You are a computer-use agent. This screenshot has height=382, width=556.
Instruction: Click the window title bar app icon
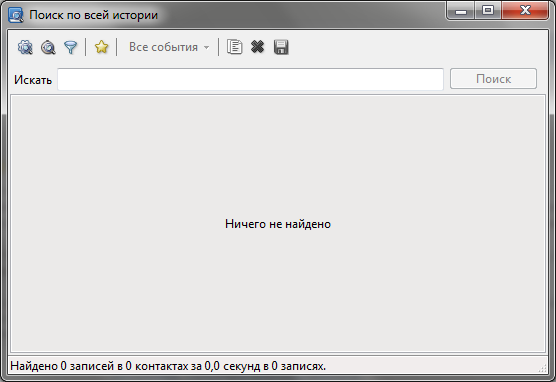pos(16,15)
